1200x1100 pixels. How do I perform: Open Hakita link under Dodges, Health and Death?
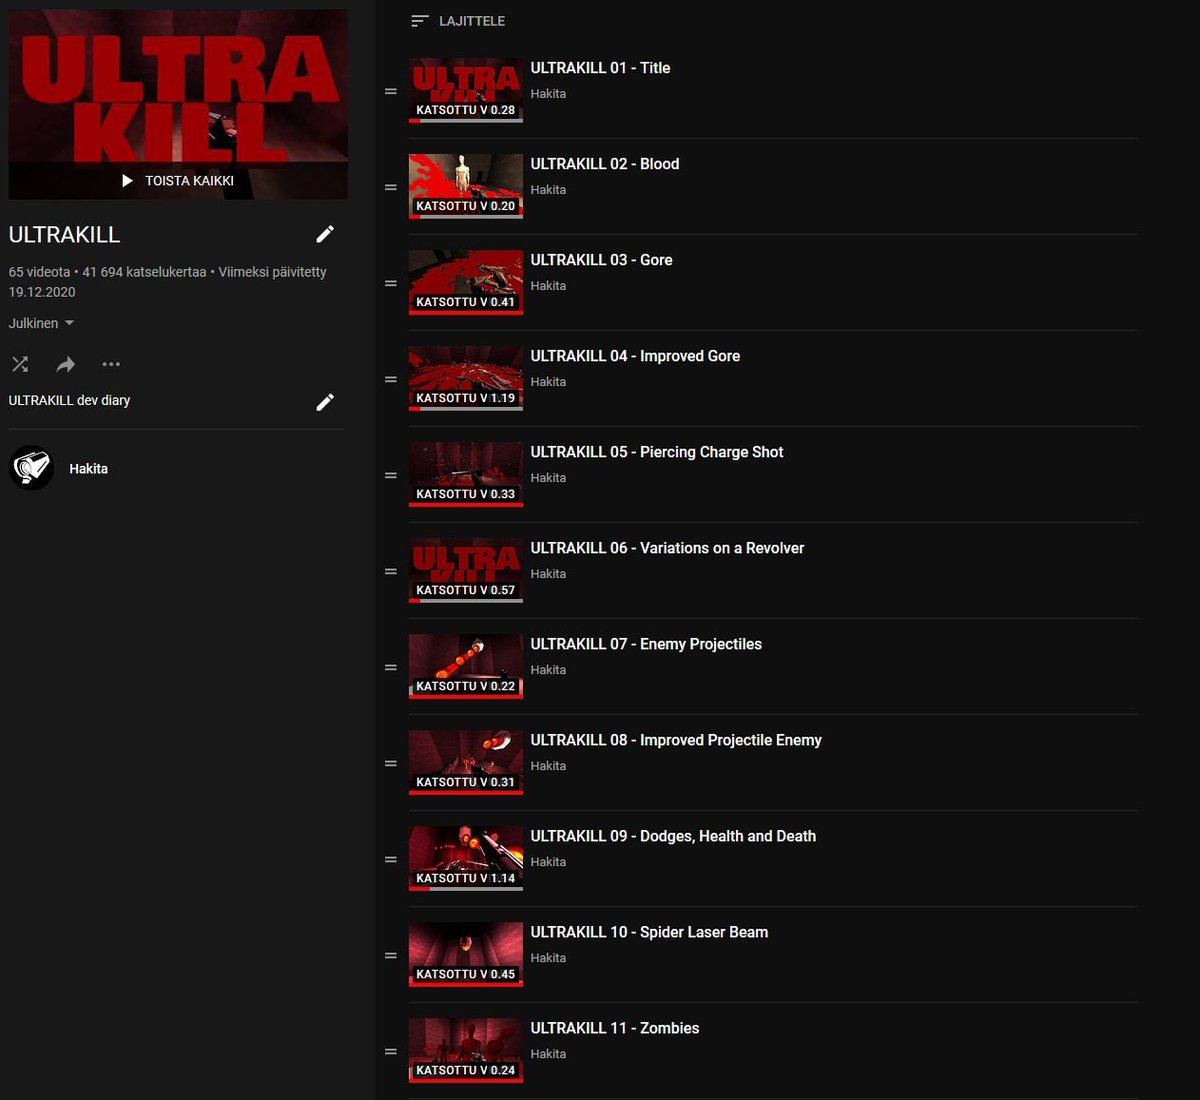548,862
